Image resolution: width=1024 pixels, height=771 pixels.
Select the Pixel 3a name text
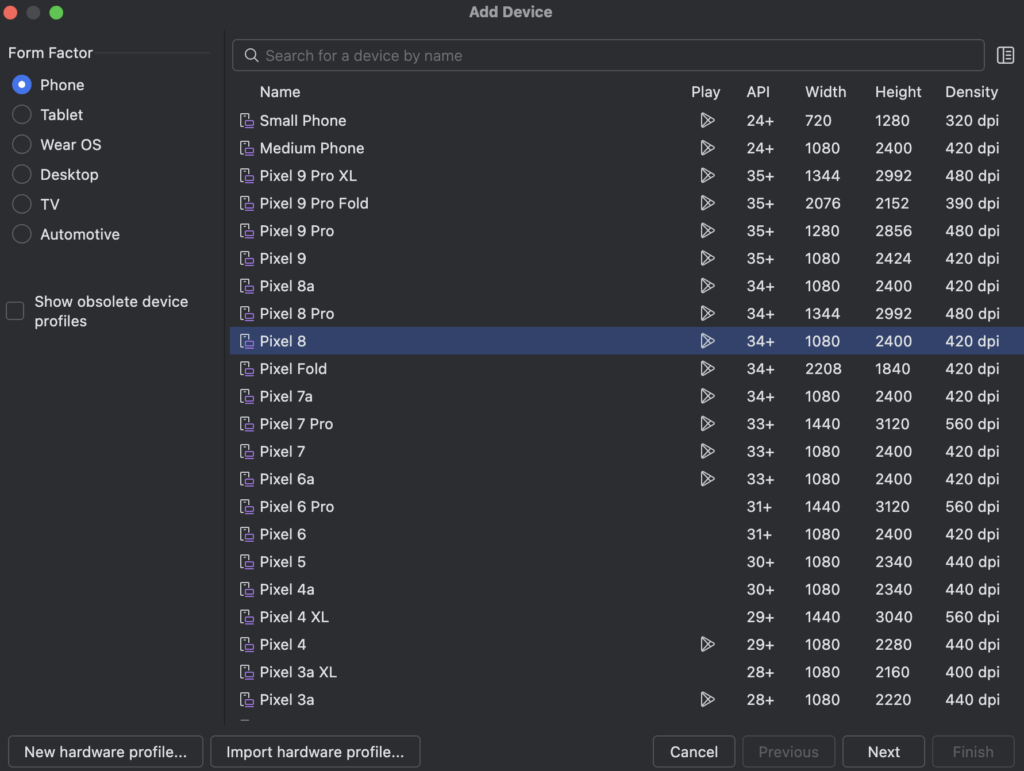coord(287,700)
